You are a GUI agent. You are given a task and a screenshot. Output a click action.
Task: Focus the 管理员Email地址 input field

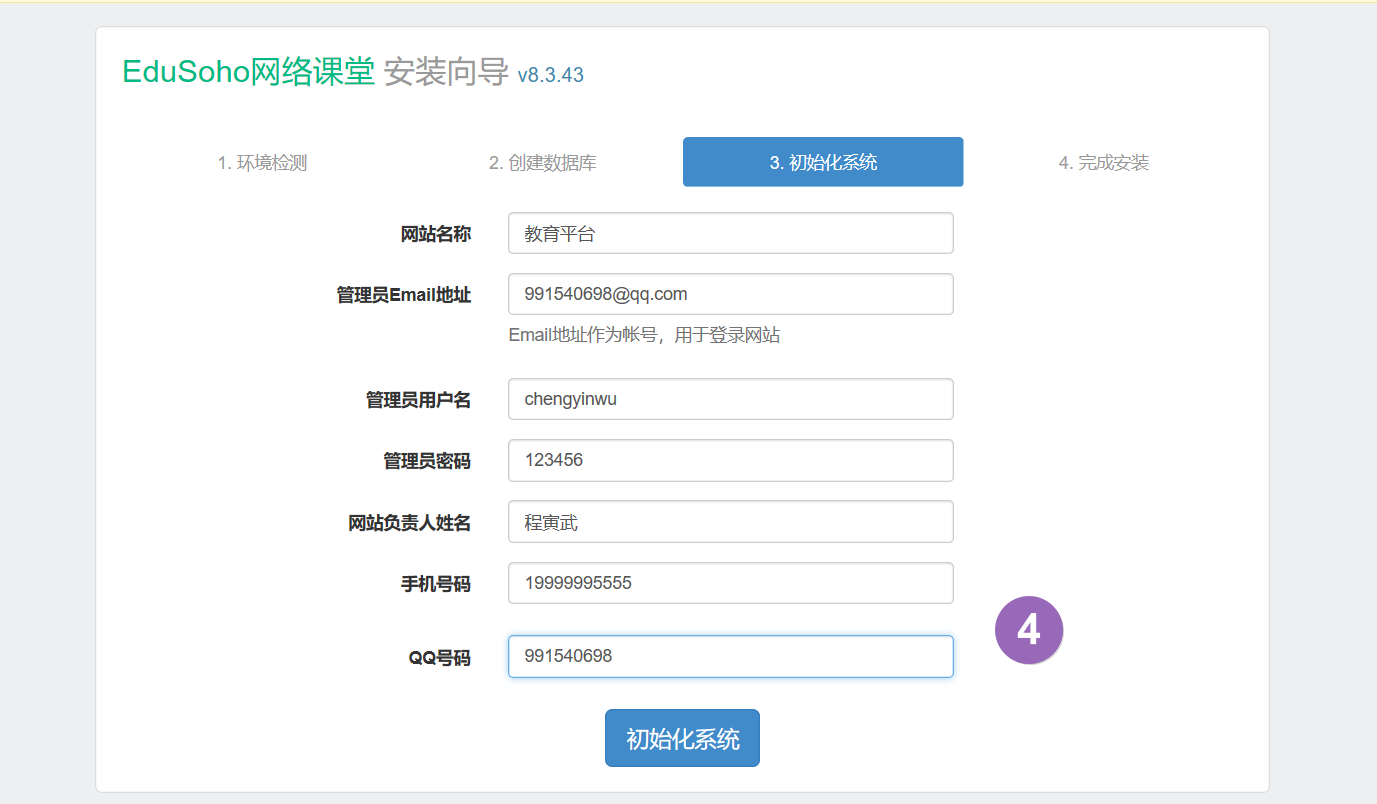(x=730, y=294)
